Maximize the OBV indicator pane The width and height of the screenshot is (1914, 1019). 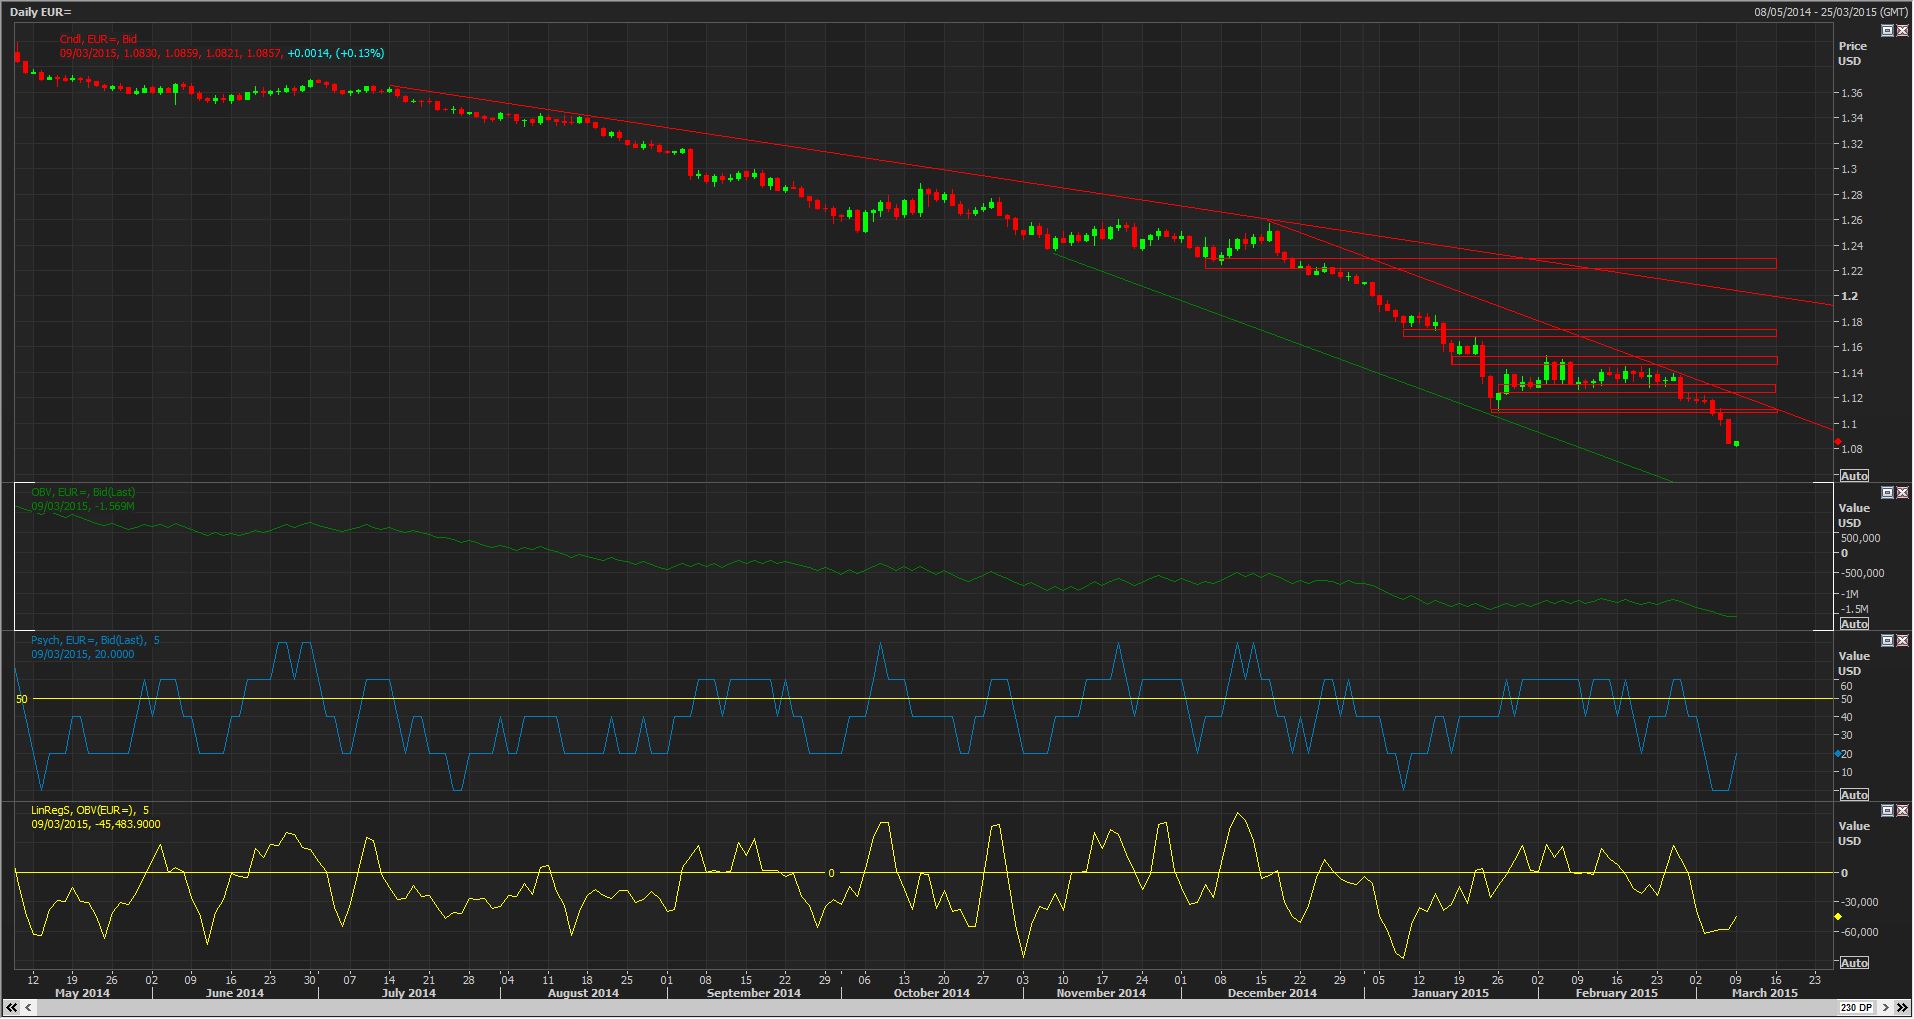(1887, 493)
